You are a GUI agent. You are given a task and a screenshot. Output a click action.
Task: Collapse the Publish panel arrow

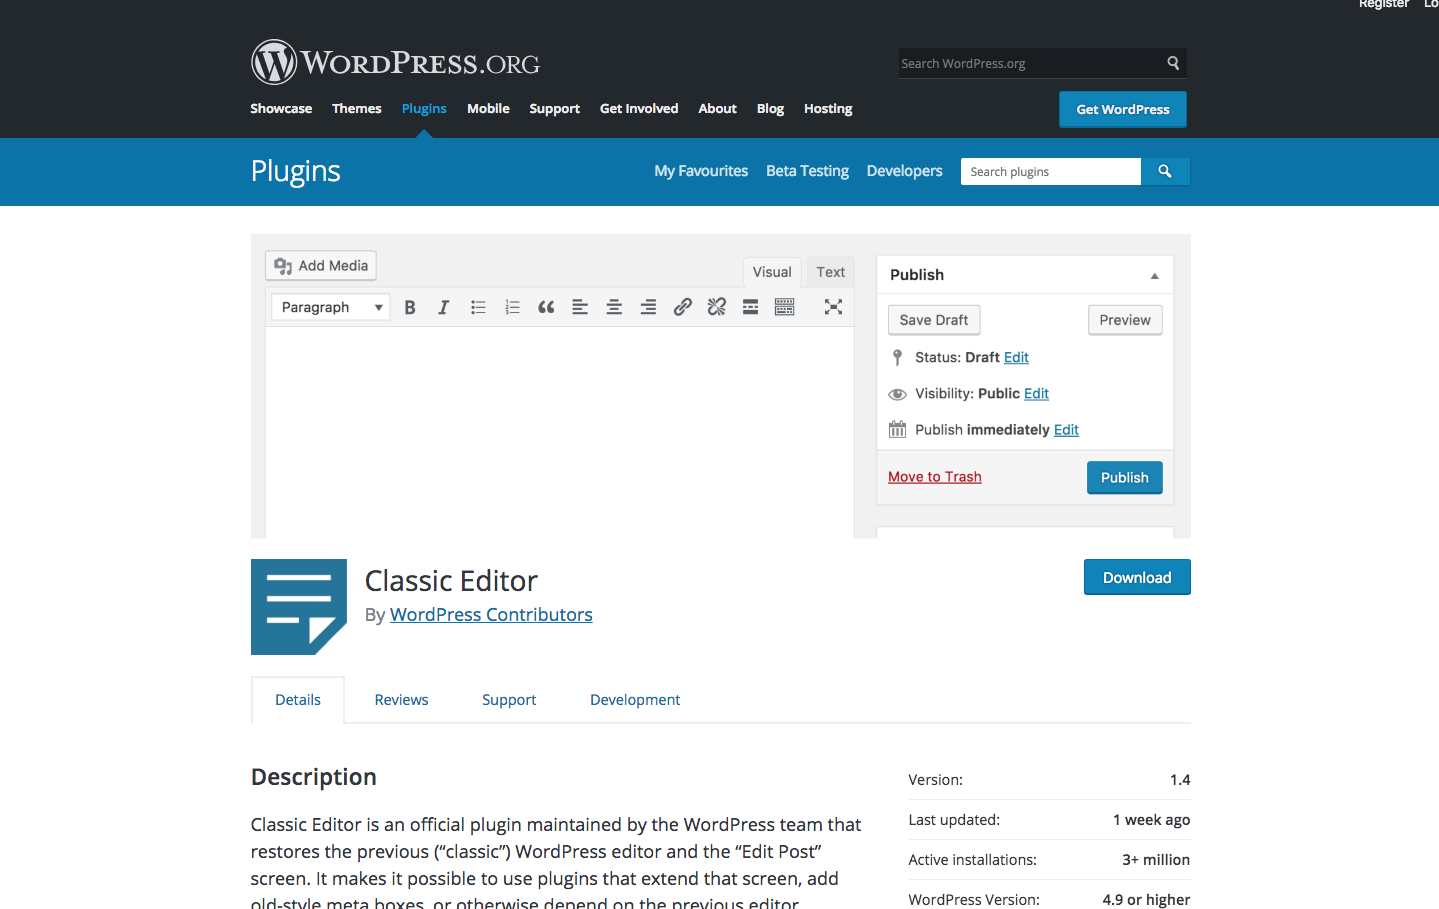[x=1154, y=276]
